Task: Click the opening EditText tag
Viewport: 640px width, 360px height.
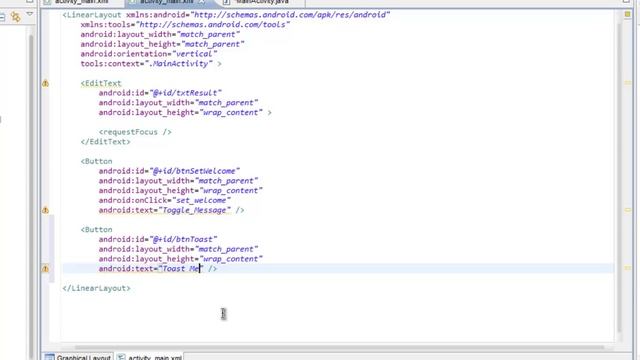Action: point(101,83)
